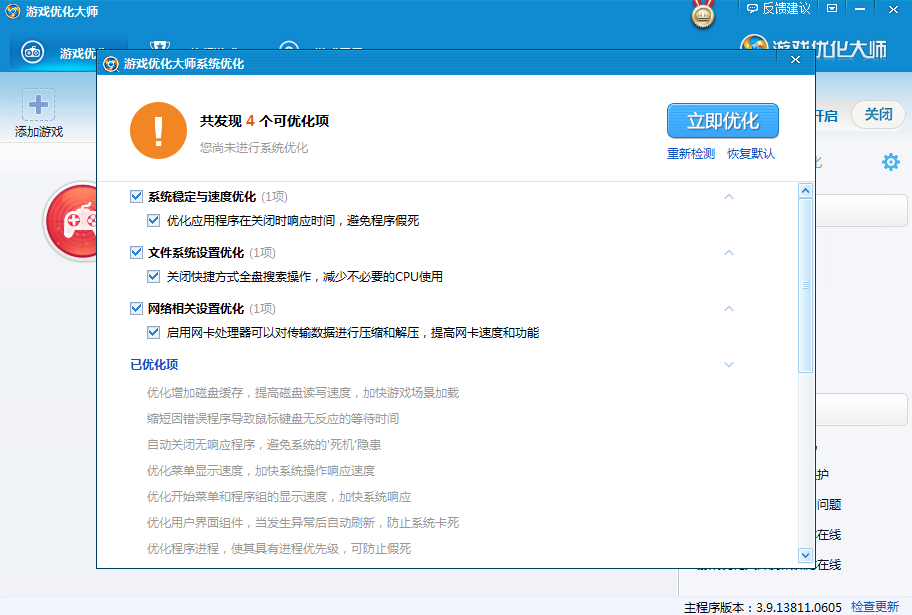Open settings via the gear icon

tap(890, 162)
